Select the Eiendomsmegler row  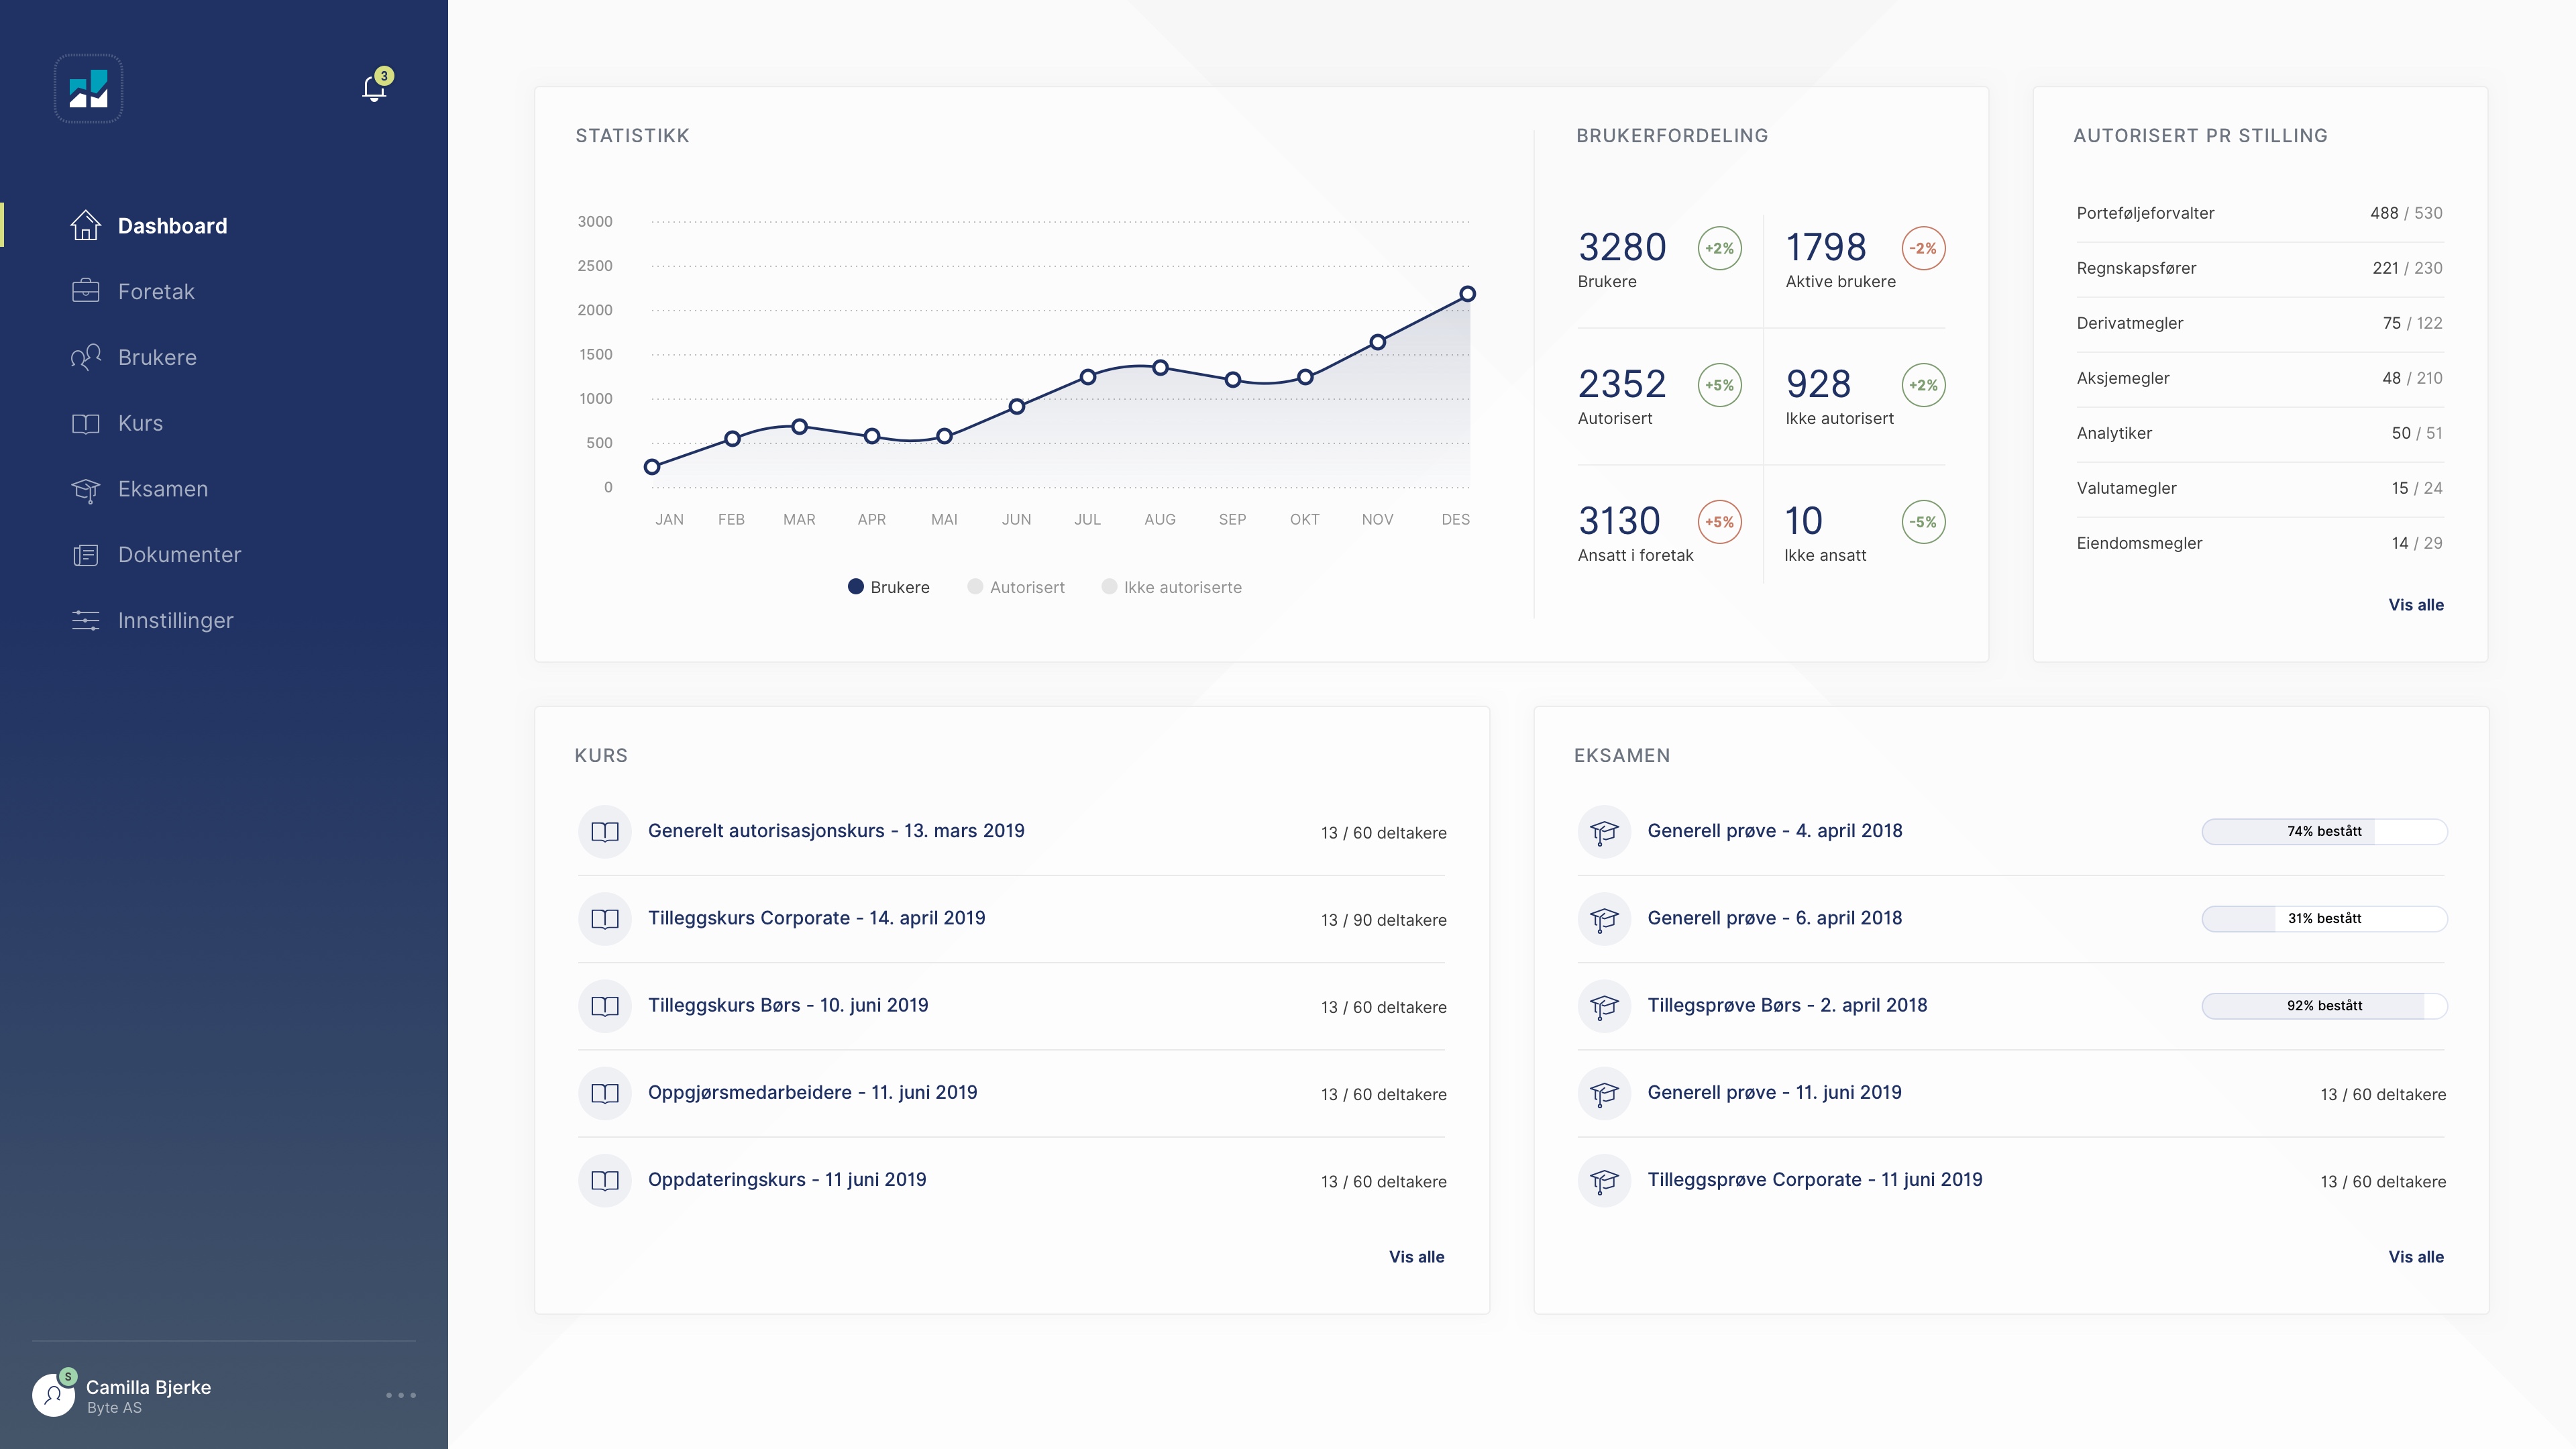click(x=2259, y=543)
